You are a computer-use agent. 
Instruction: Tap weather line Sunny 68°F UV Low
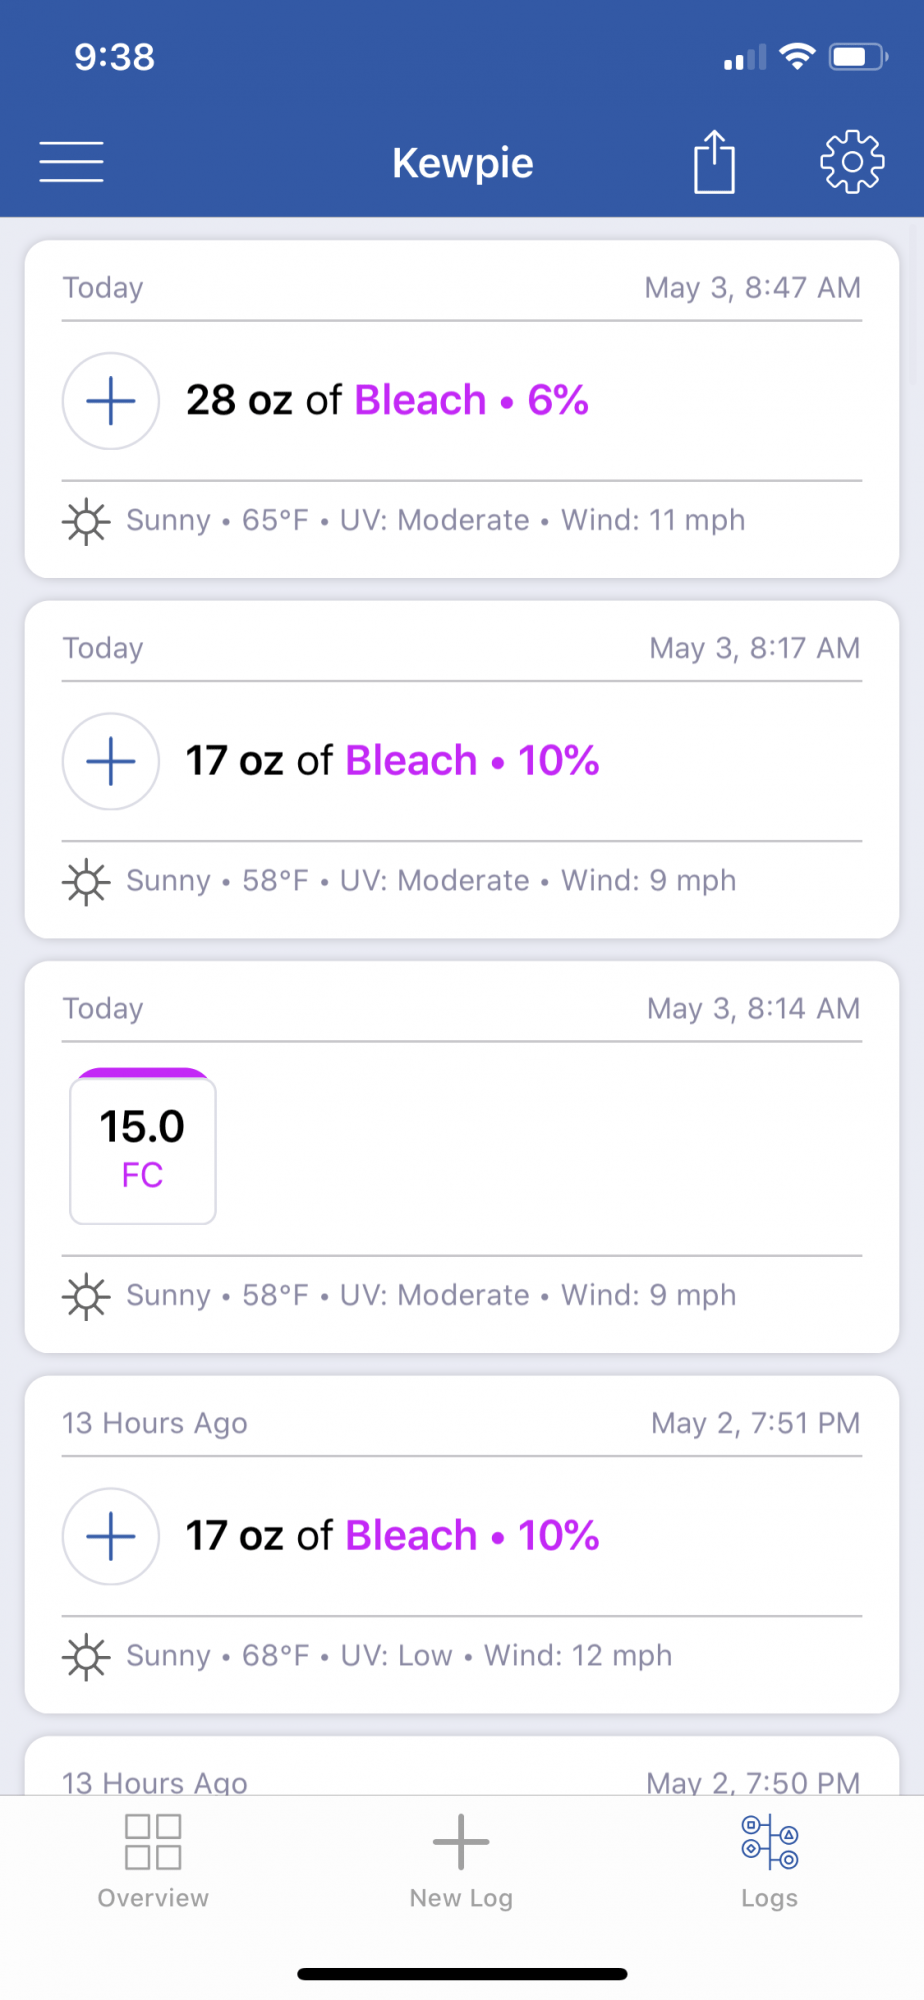[399, 1656]
